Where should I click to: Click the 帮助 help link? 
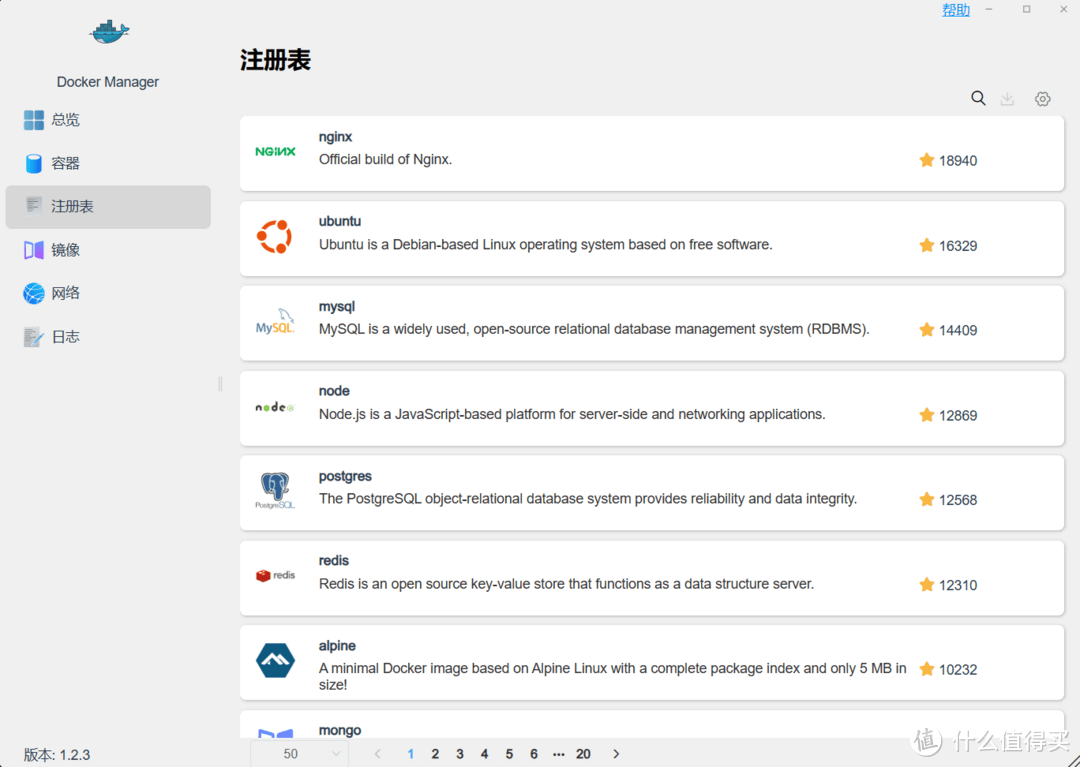pos(956,10)
